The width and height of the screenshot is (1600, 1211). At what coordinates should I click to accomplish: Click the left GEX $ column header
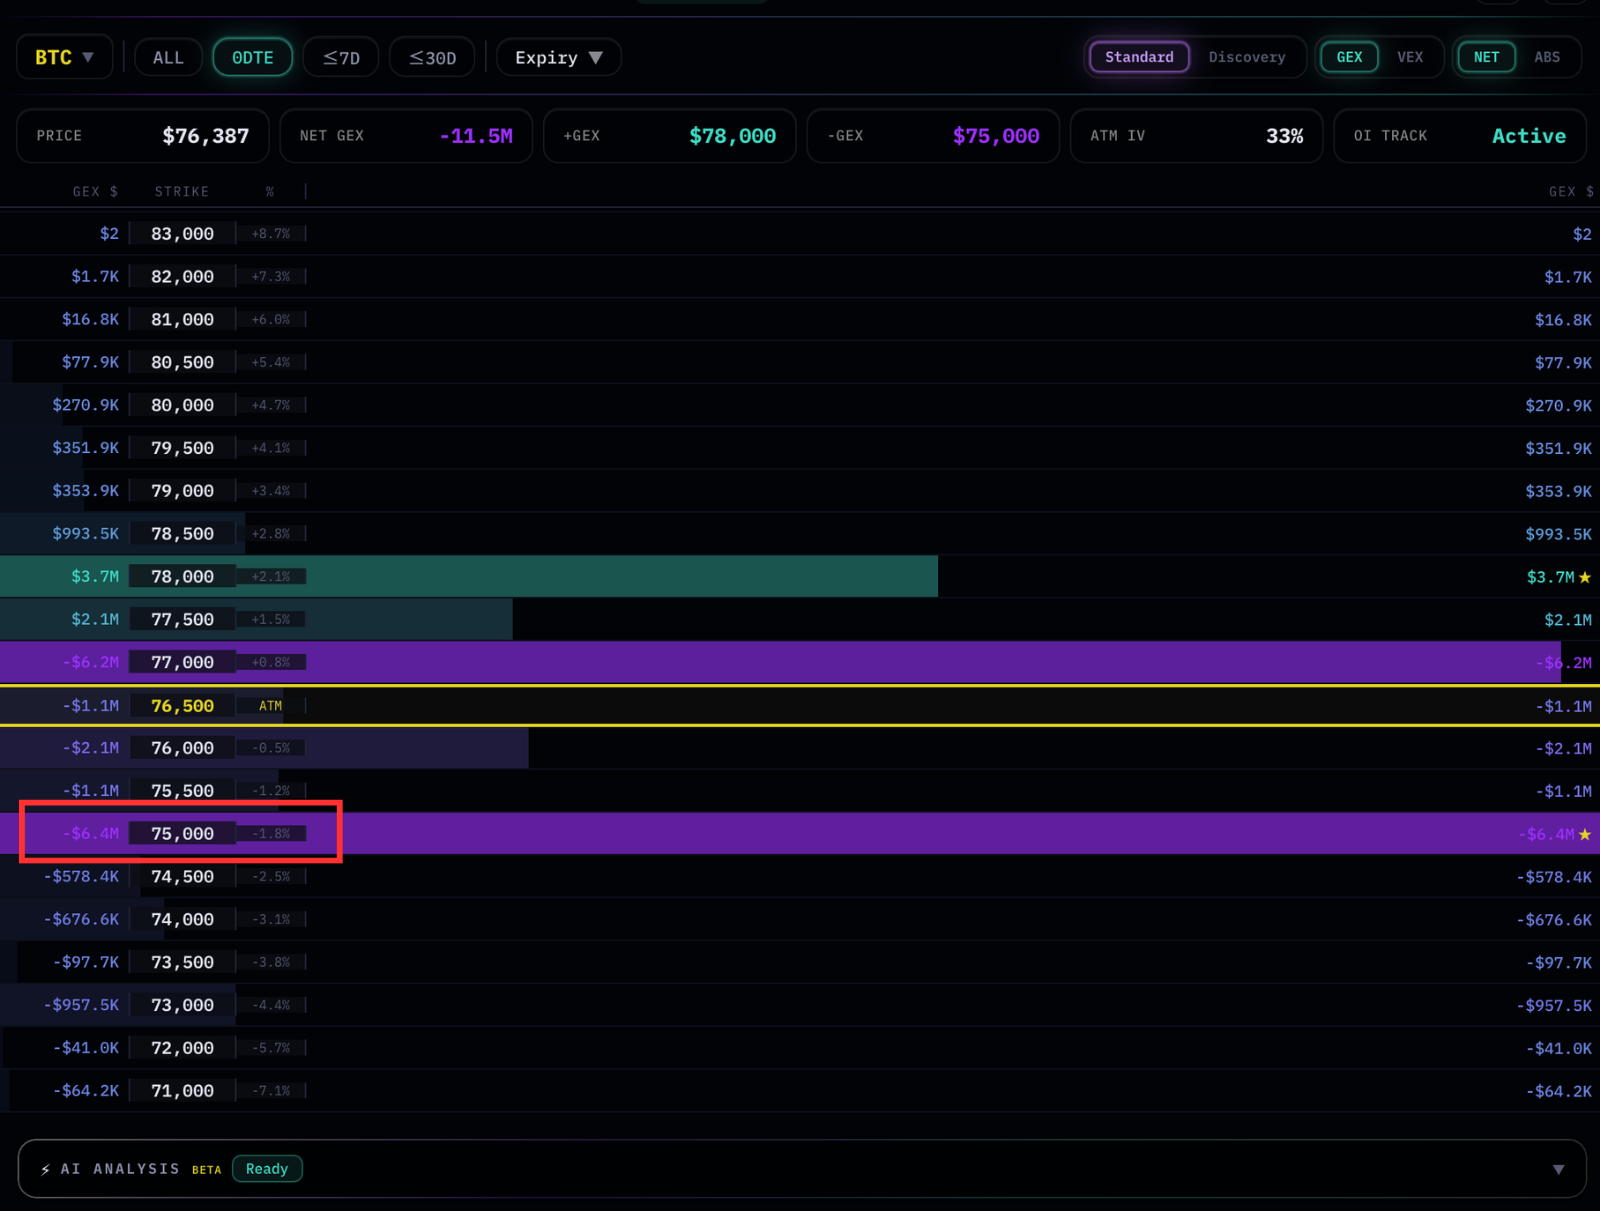coord(95,191)
